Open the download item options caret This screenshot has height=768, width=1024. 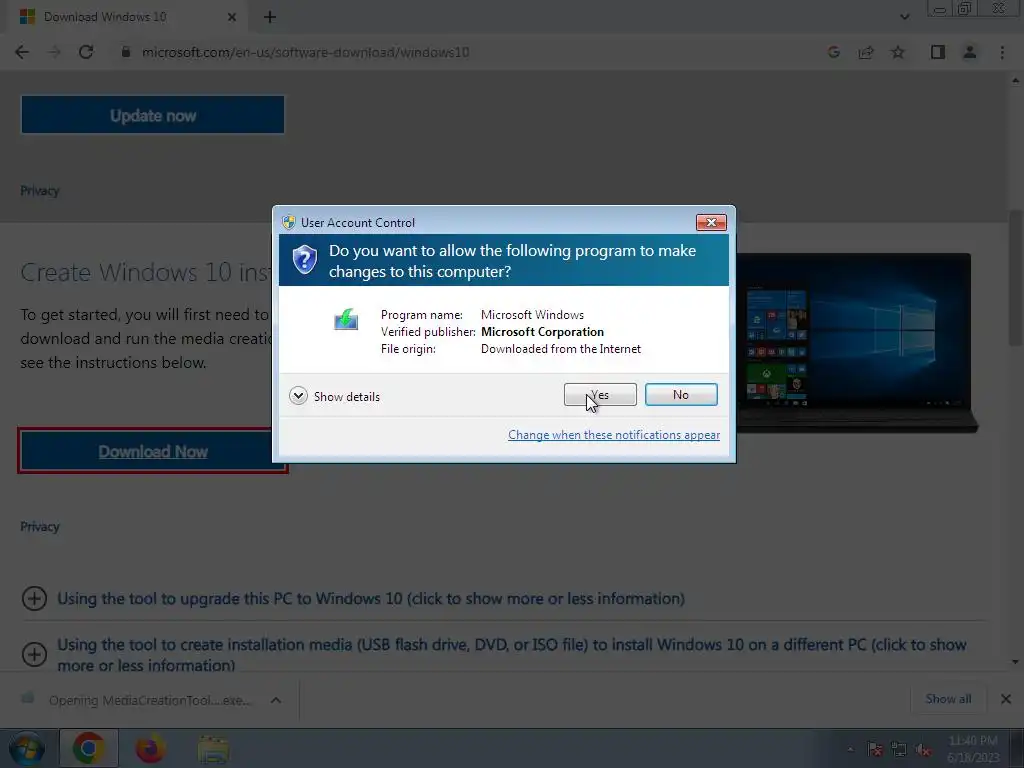pos(276,700)
